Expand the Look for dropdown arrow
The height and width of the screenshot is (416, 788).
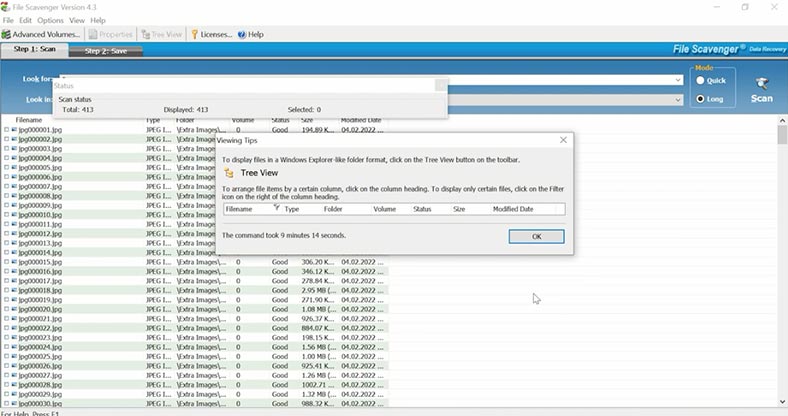(x=678, y=80)
